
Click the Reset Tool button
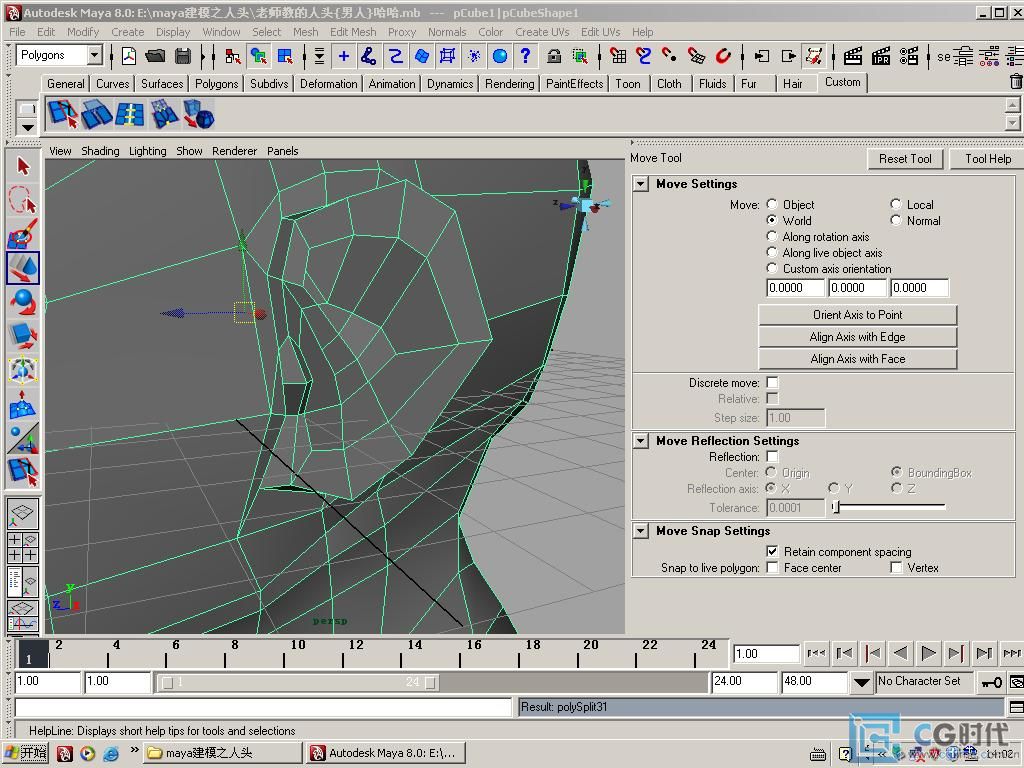tap(904, 159)
